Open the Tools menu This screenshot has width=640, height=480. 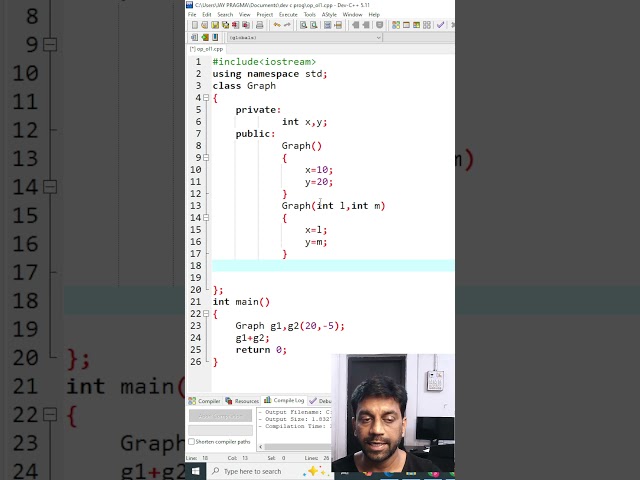[x=309, y=14]
